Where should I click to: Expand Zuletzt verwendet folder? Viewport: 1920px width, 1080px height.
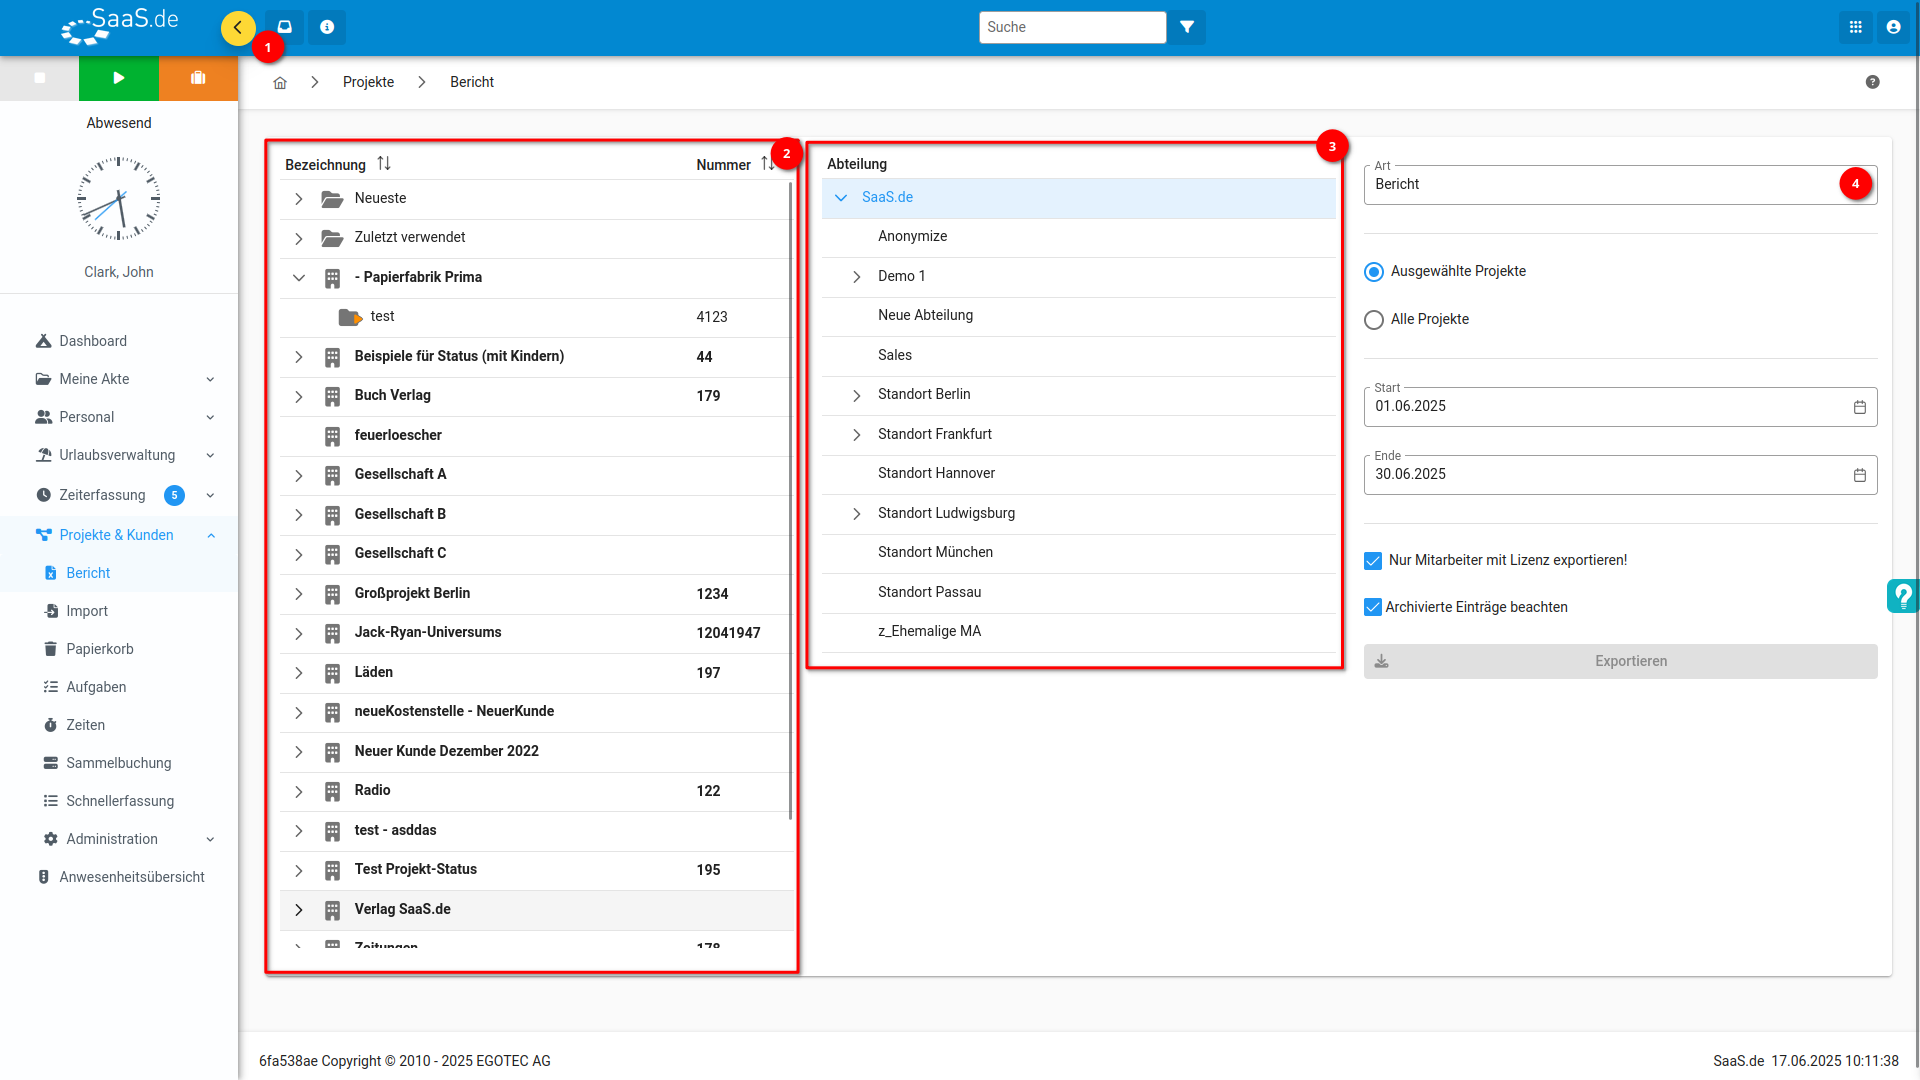[x=298, y=238]
